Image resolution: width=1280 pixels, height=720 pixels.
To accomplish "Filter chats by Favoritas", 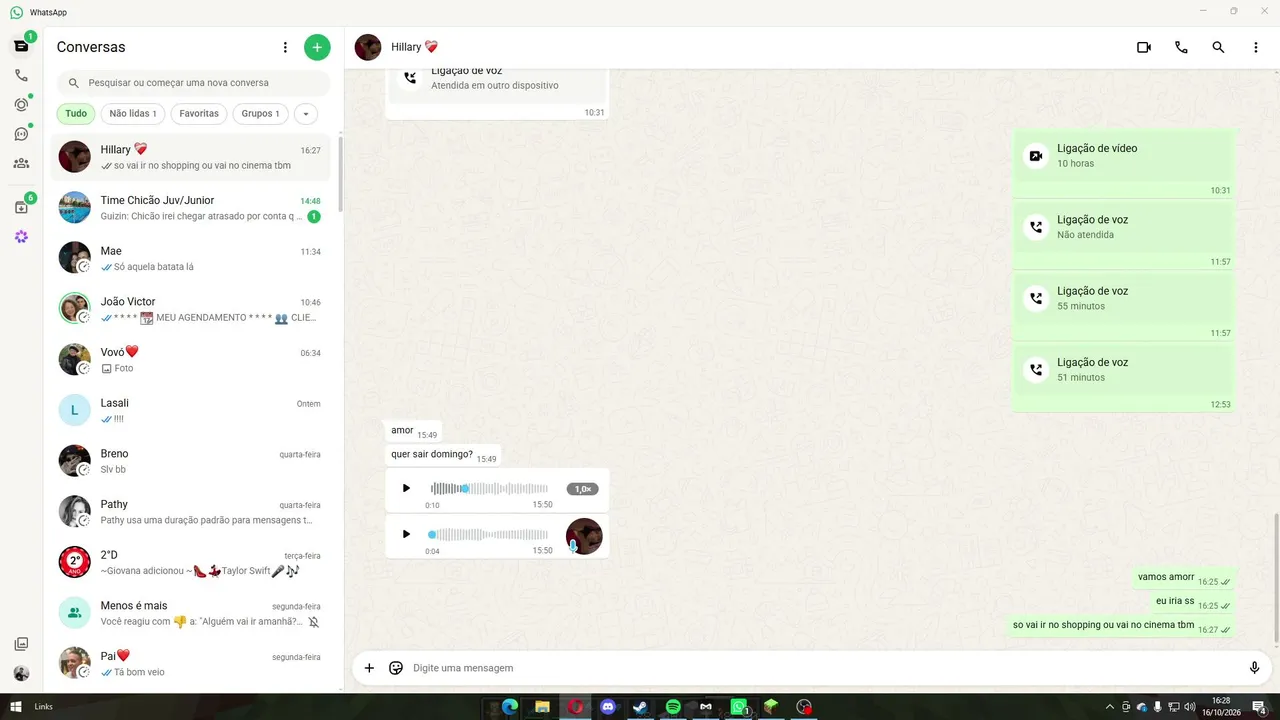I will click(x=199, y=114).
